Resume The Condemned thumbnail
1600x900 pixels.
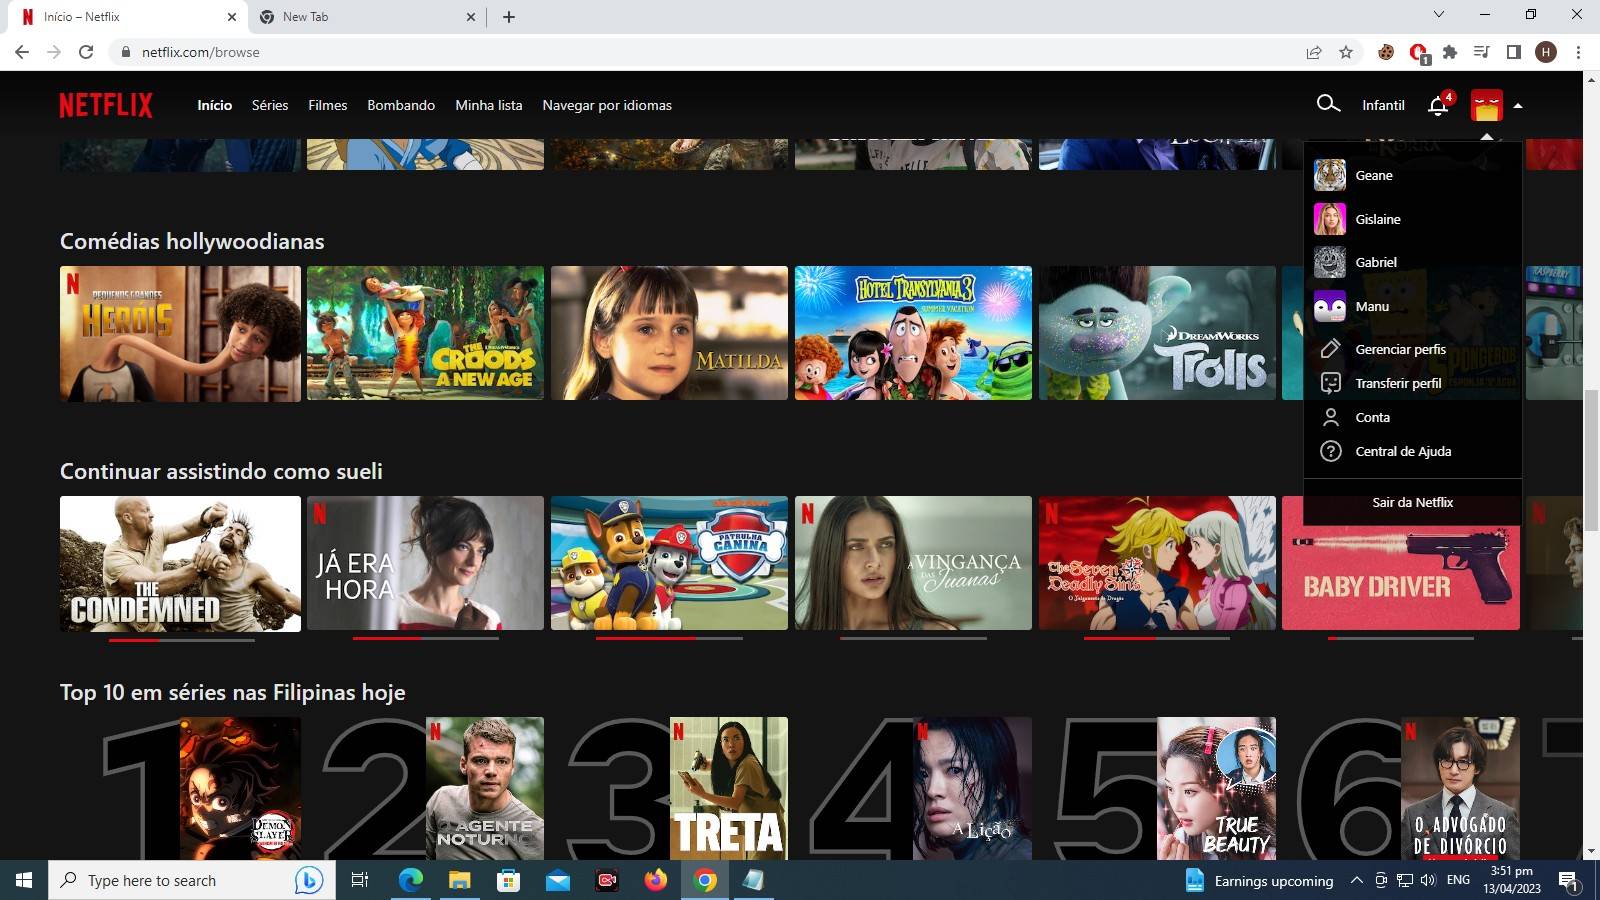[x=180, y=564]
